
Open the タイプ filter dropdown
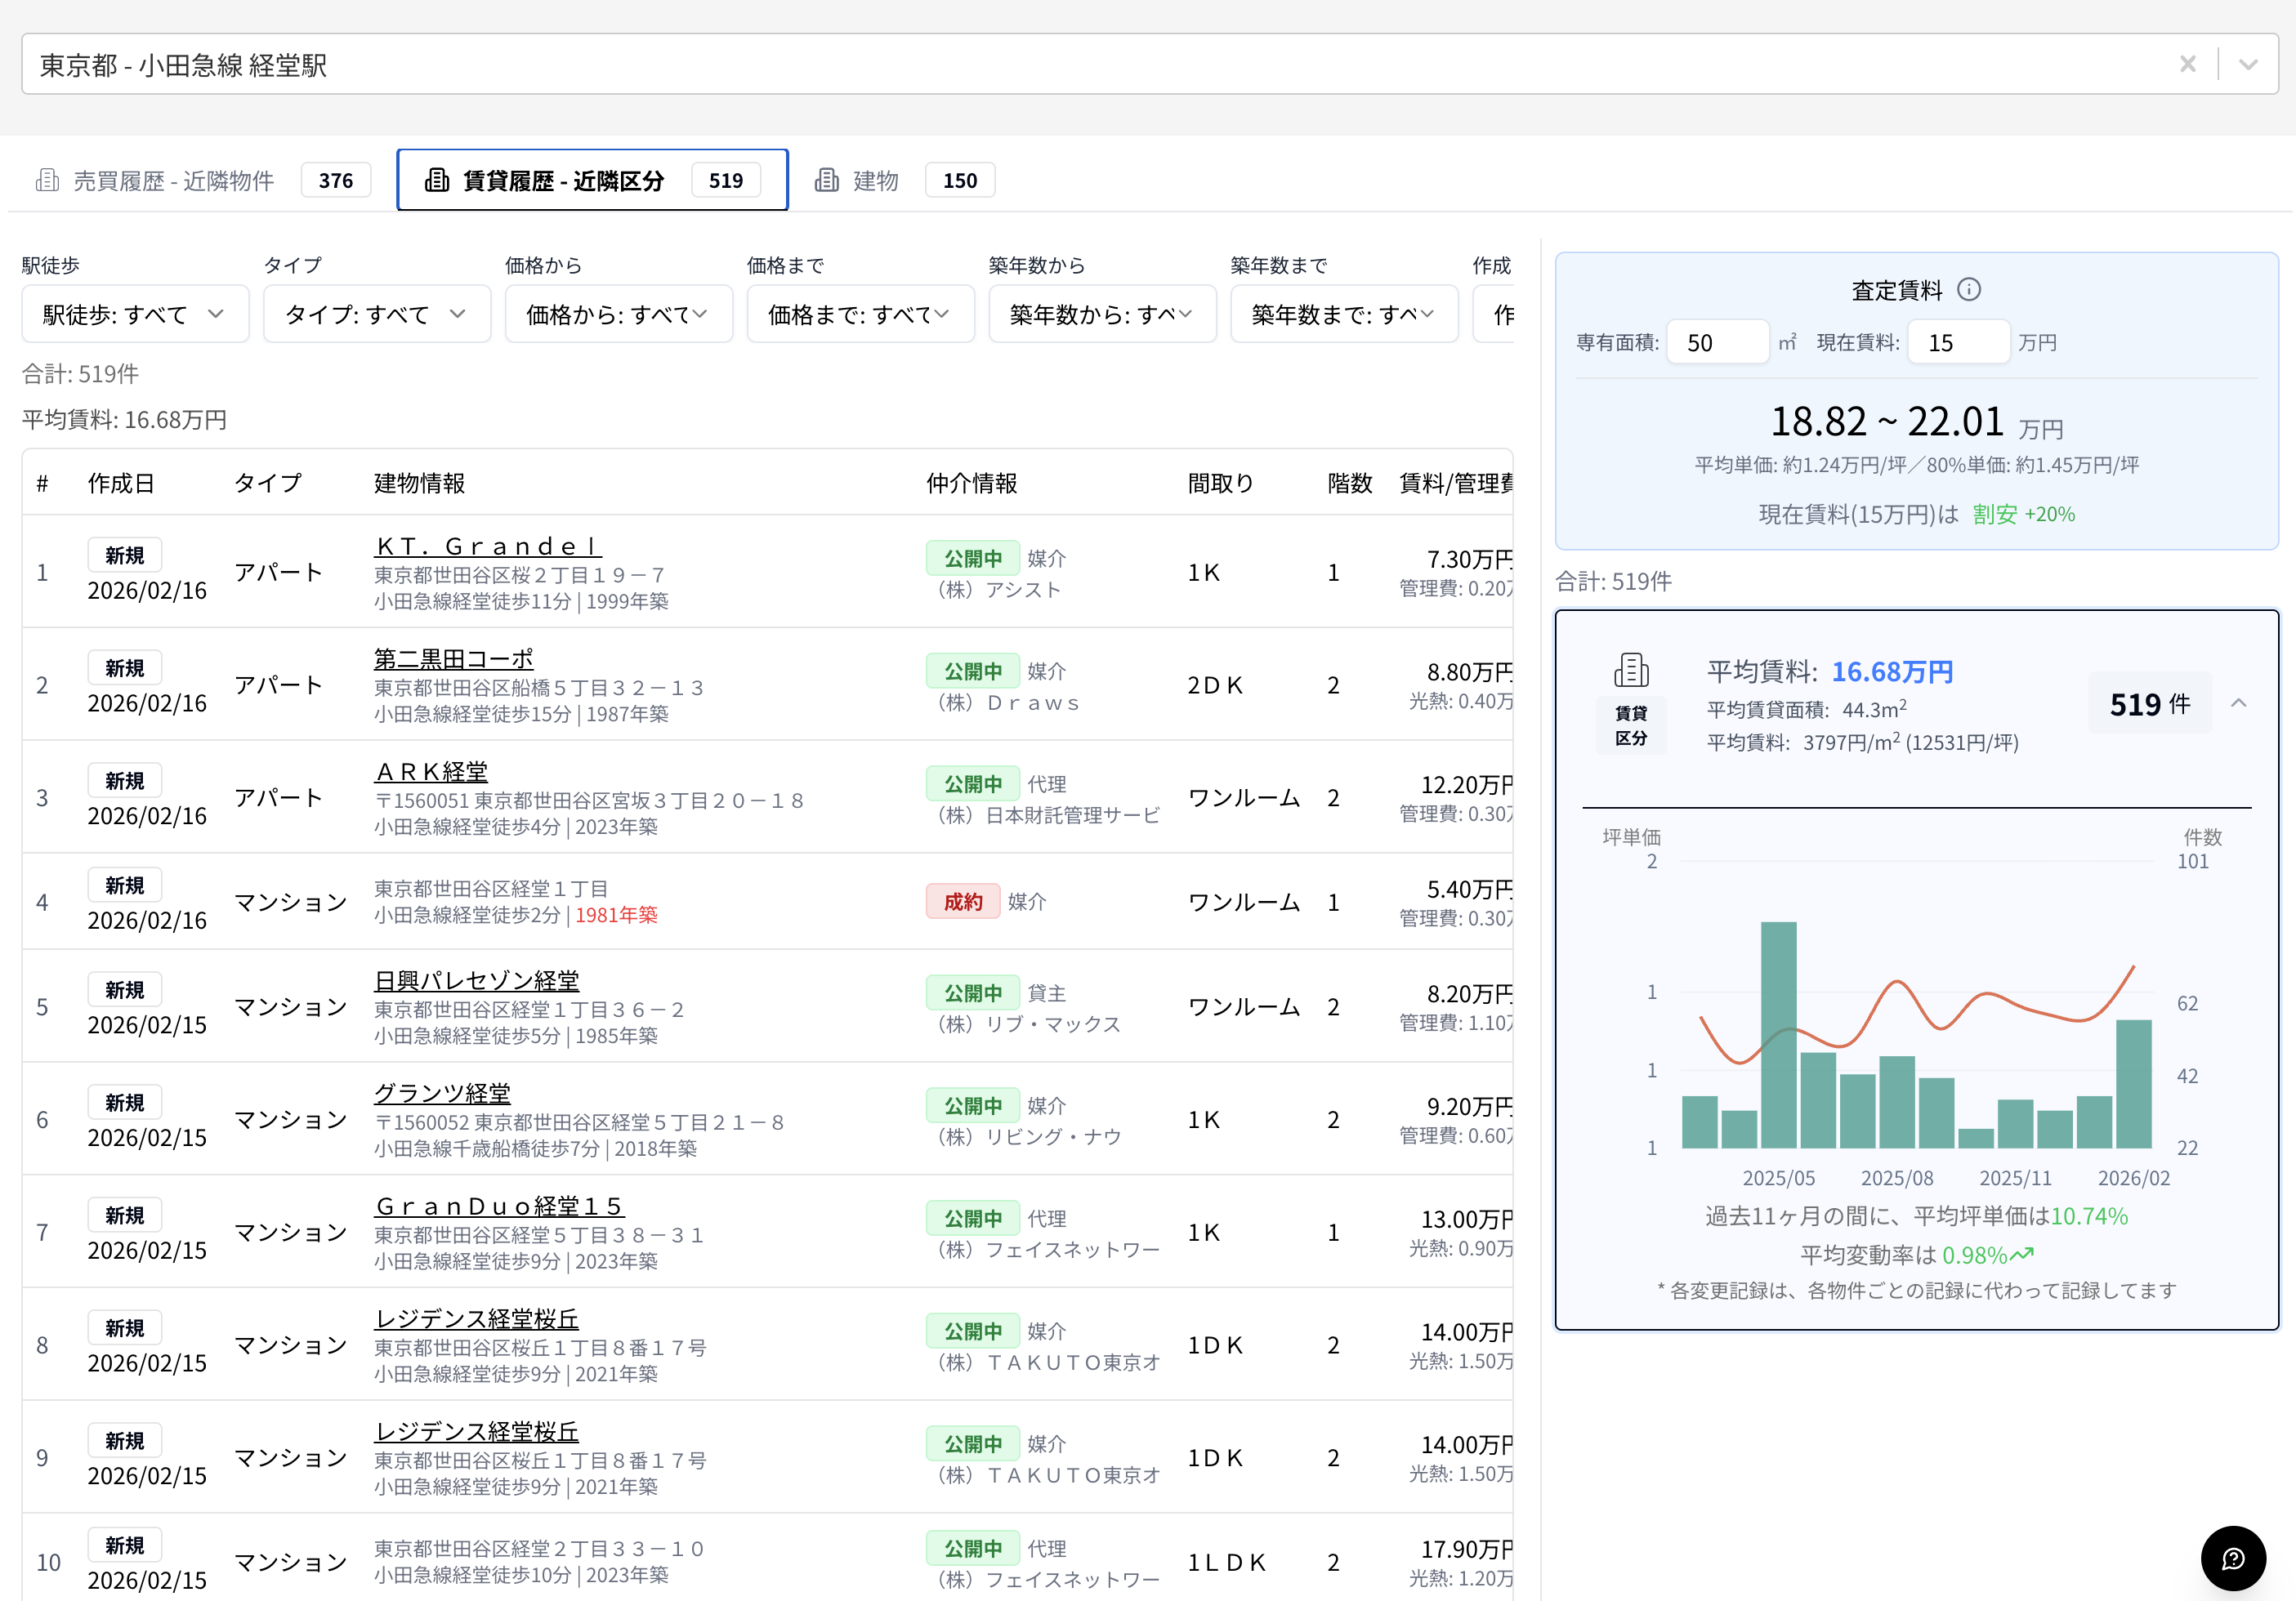click(x=377, y=313)
